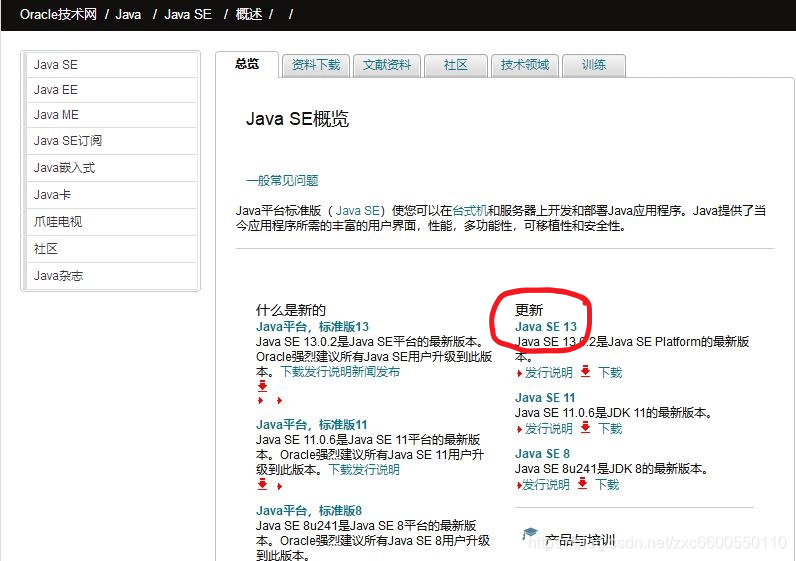Click the 产品与培训 section heading
796x561 pixels.
[579, 540]
